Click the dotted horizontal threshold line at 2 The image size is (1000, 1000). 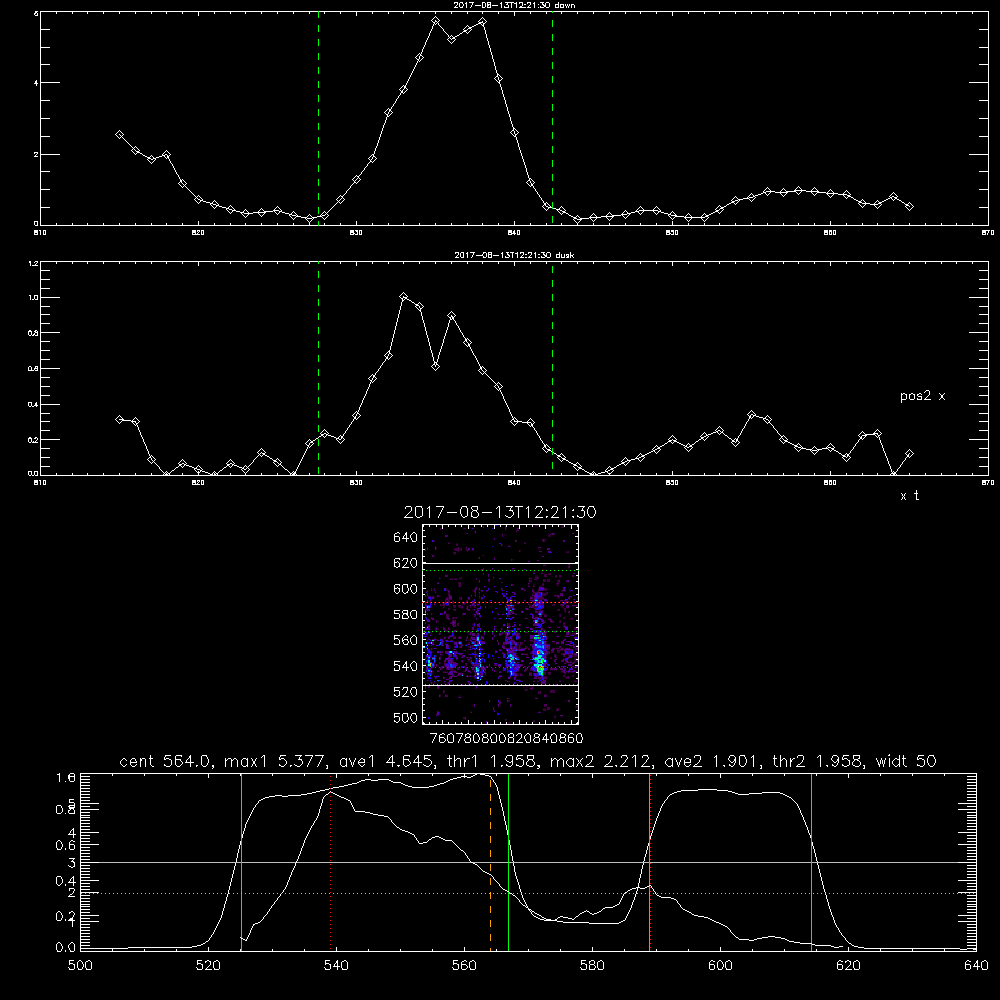(x=528, y=893)
